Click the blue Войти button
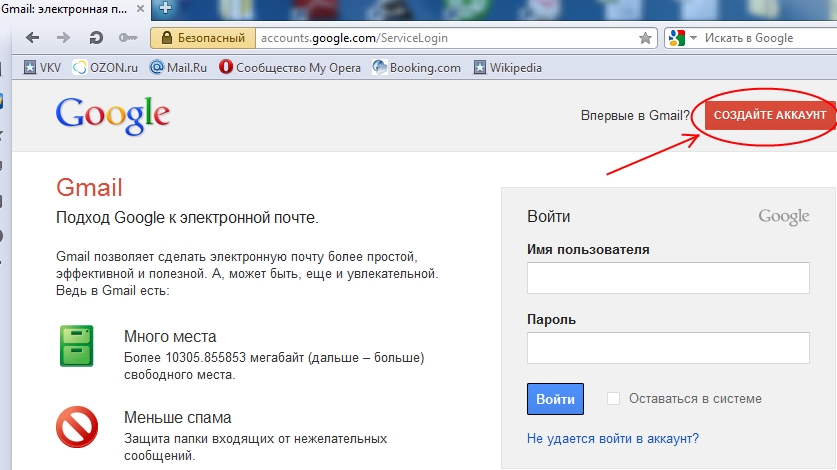This screenshot has height=470, width=837. 555,399
